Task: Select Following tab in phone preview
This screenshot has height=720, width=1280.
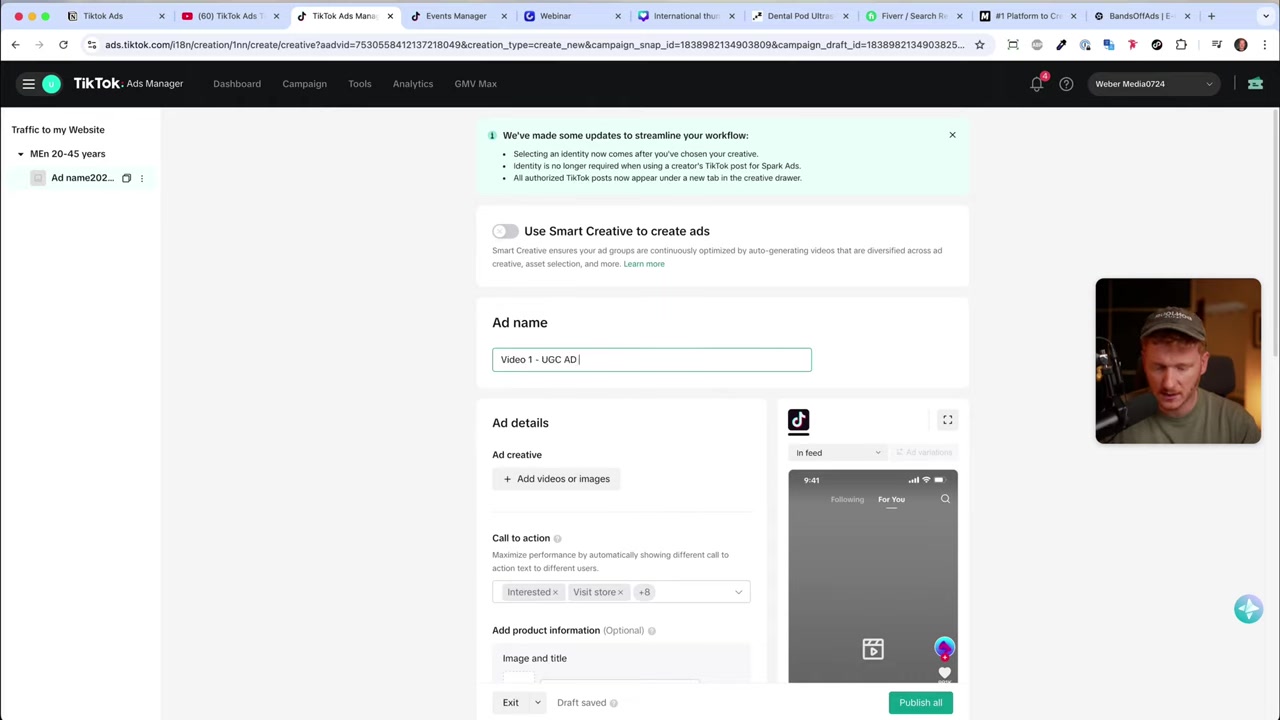Action: [x=847, y=499]
